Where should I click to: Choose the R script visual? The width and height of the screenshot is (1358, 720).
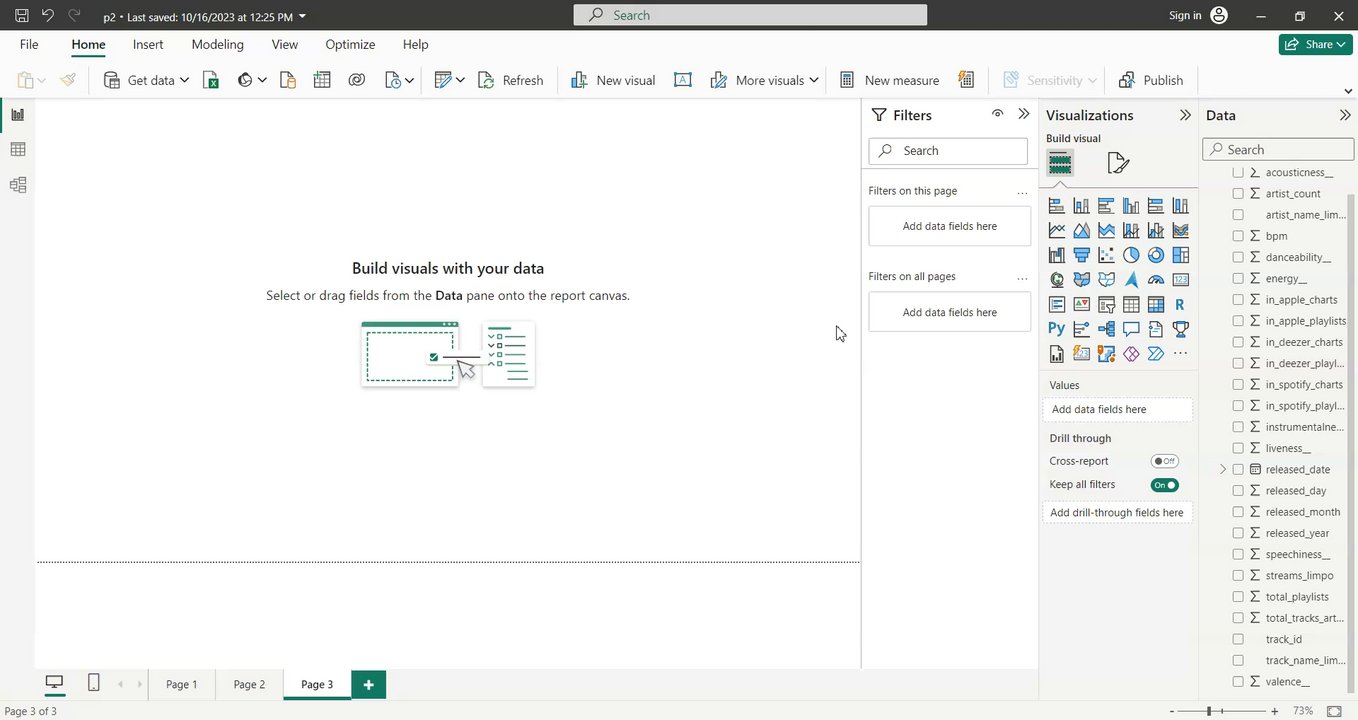coord(1181,305)
